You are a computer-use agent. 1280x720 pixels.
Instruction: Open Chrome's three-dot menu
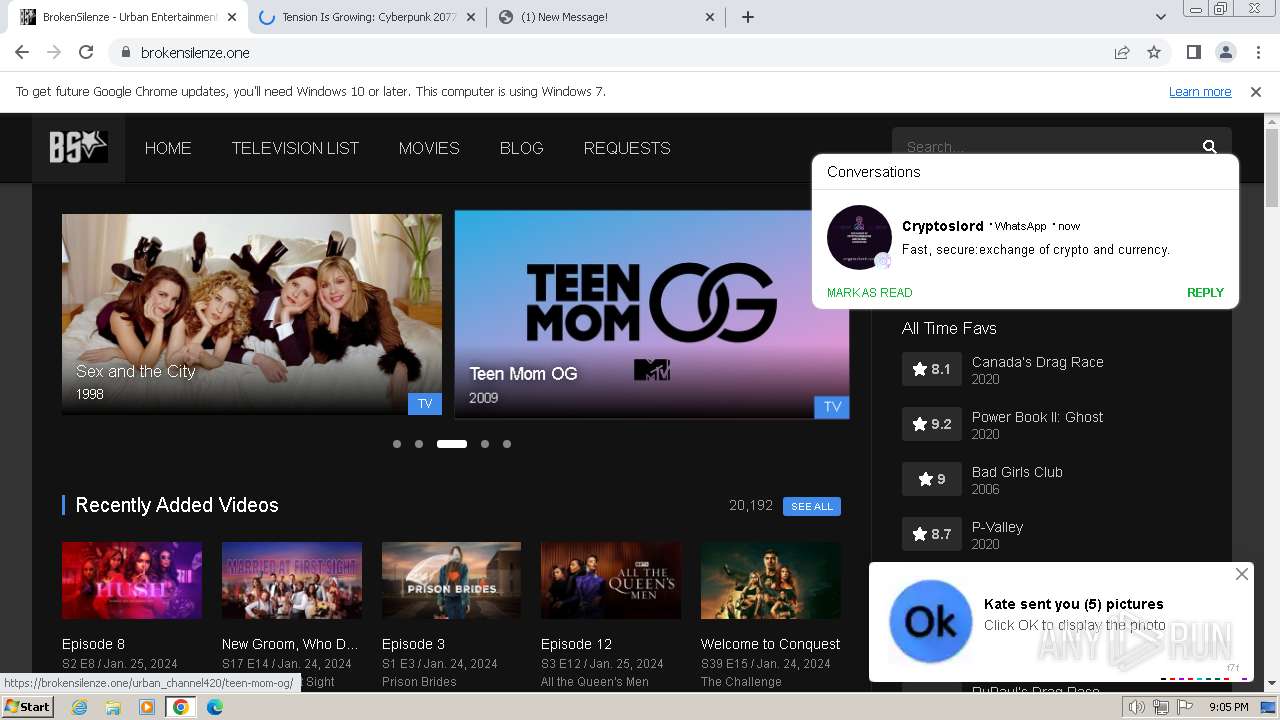[x=1257, y=52]
